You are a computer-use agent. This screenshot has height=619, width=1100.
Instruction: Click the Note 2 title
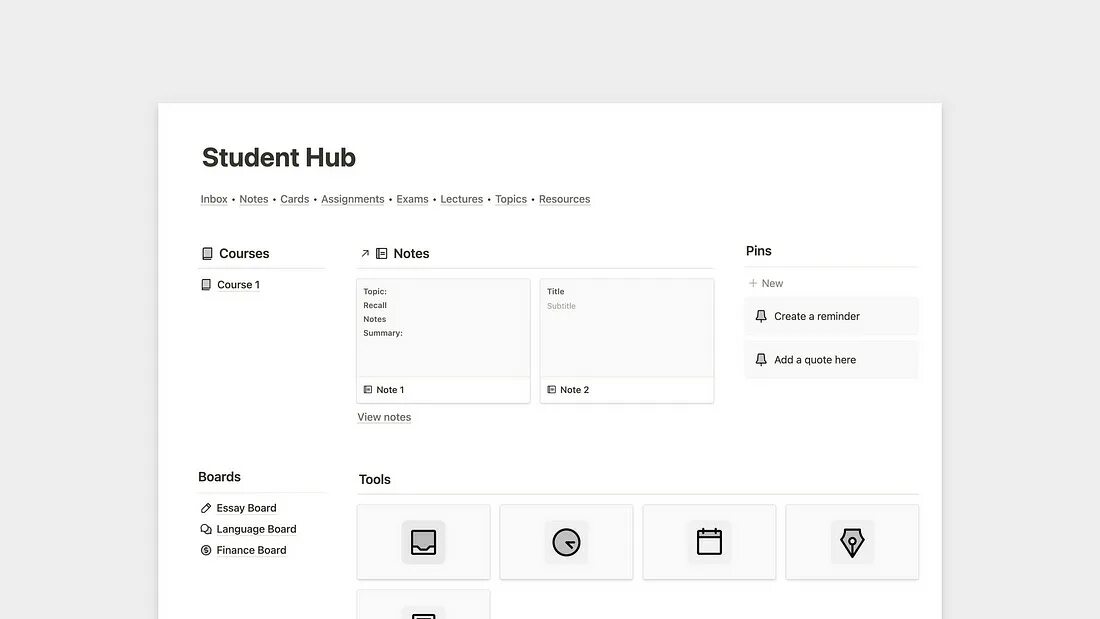pos(575,390)
